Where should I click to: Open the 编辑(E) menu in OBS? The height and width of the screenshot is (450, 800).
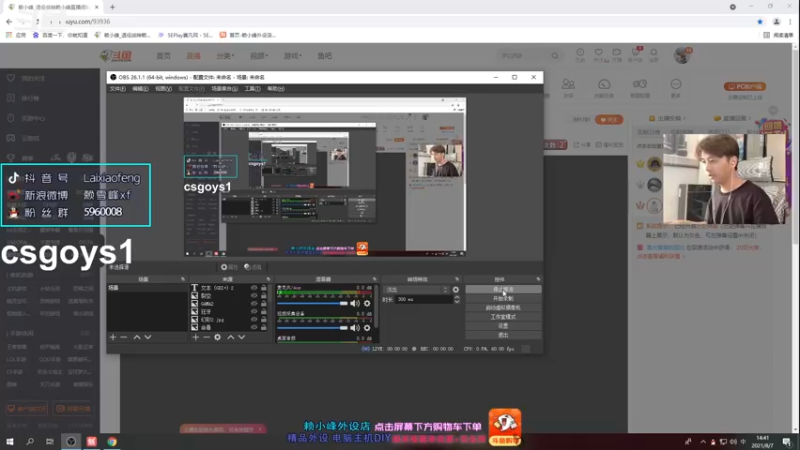point(140,89)
